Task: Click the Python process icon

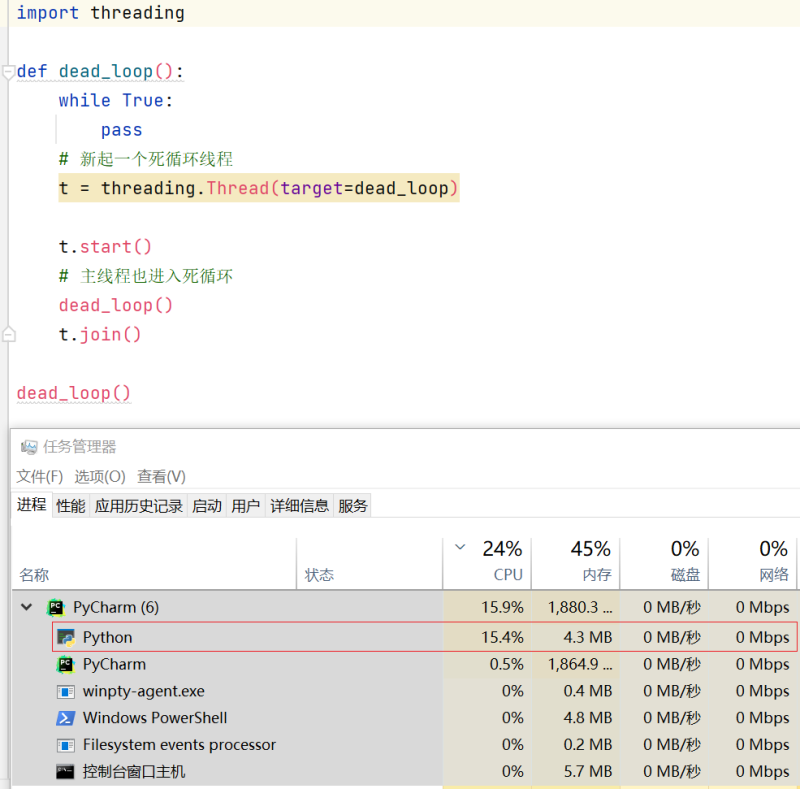Action: (x=66, y=637)
